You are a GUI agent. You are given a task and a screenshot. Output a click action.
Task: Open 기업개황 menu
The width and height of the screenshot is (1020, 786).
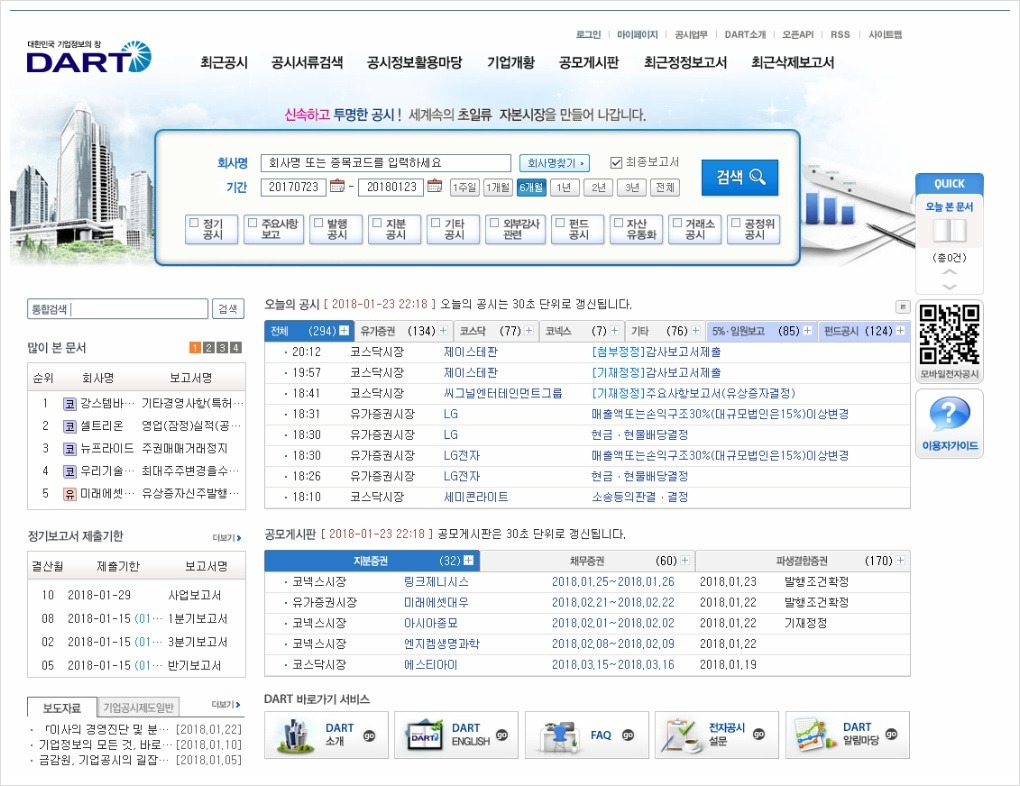click(511, 62)
